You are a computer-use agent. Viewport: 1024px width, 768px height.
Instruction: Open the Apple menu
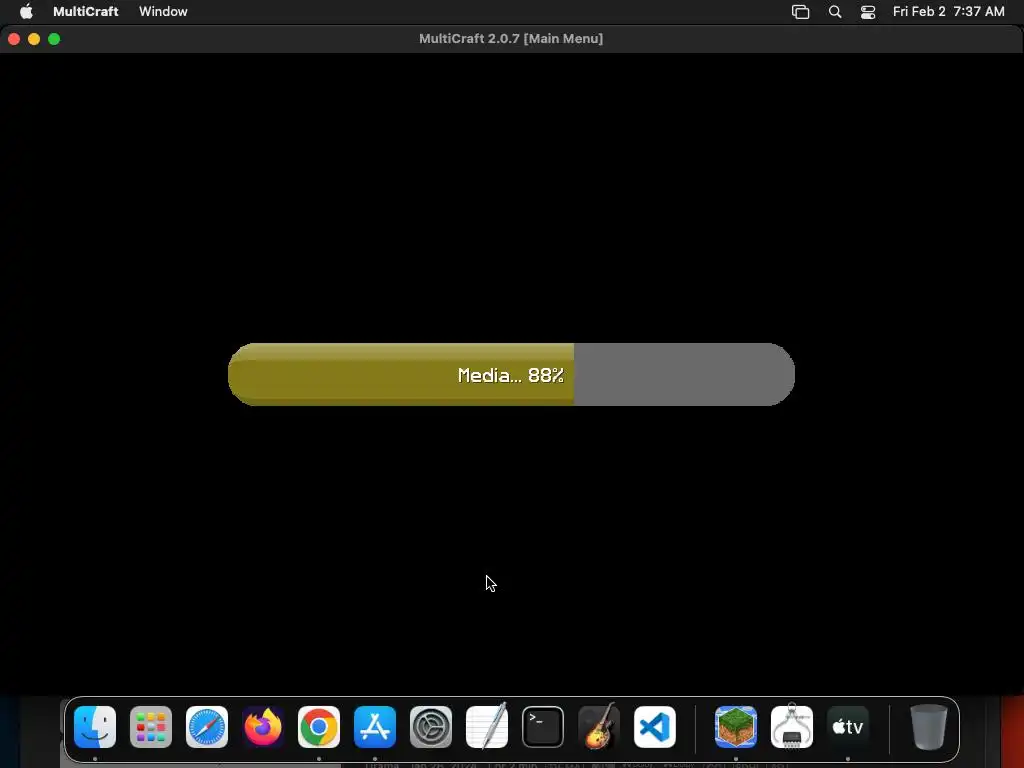point(26,11)
